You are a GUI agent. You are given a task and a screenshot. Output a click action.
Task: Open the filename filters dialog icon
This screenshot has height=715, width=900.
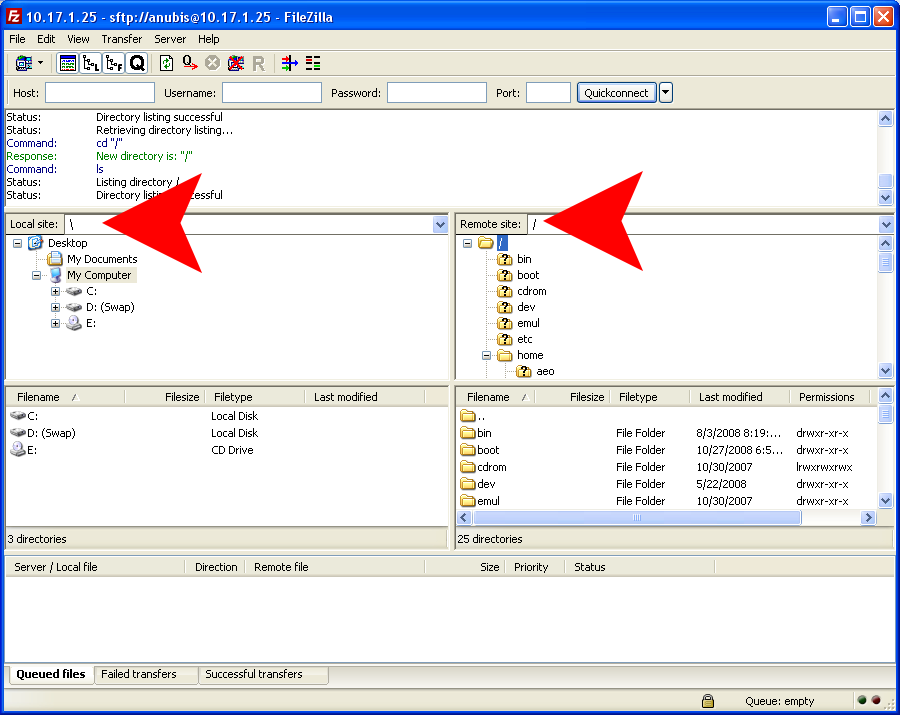coord(290,63)
